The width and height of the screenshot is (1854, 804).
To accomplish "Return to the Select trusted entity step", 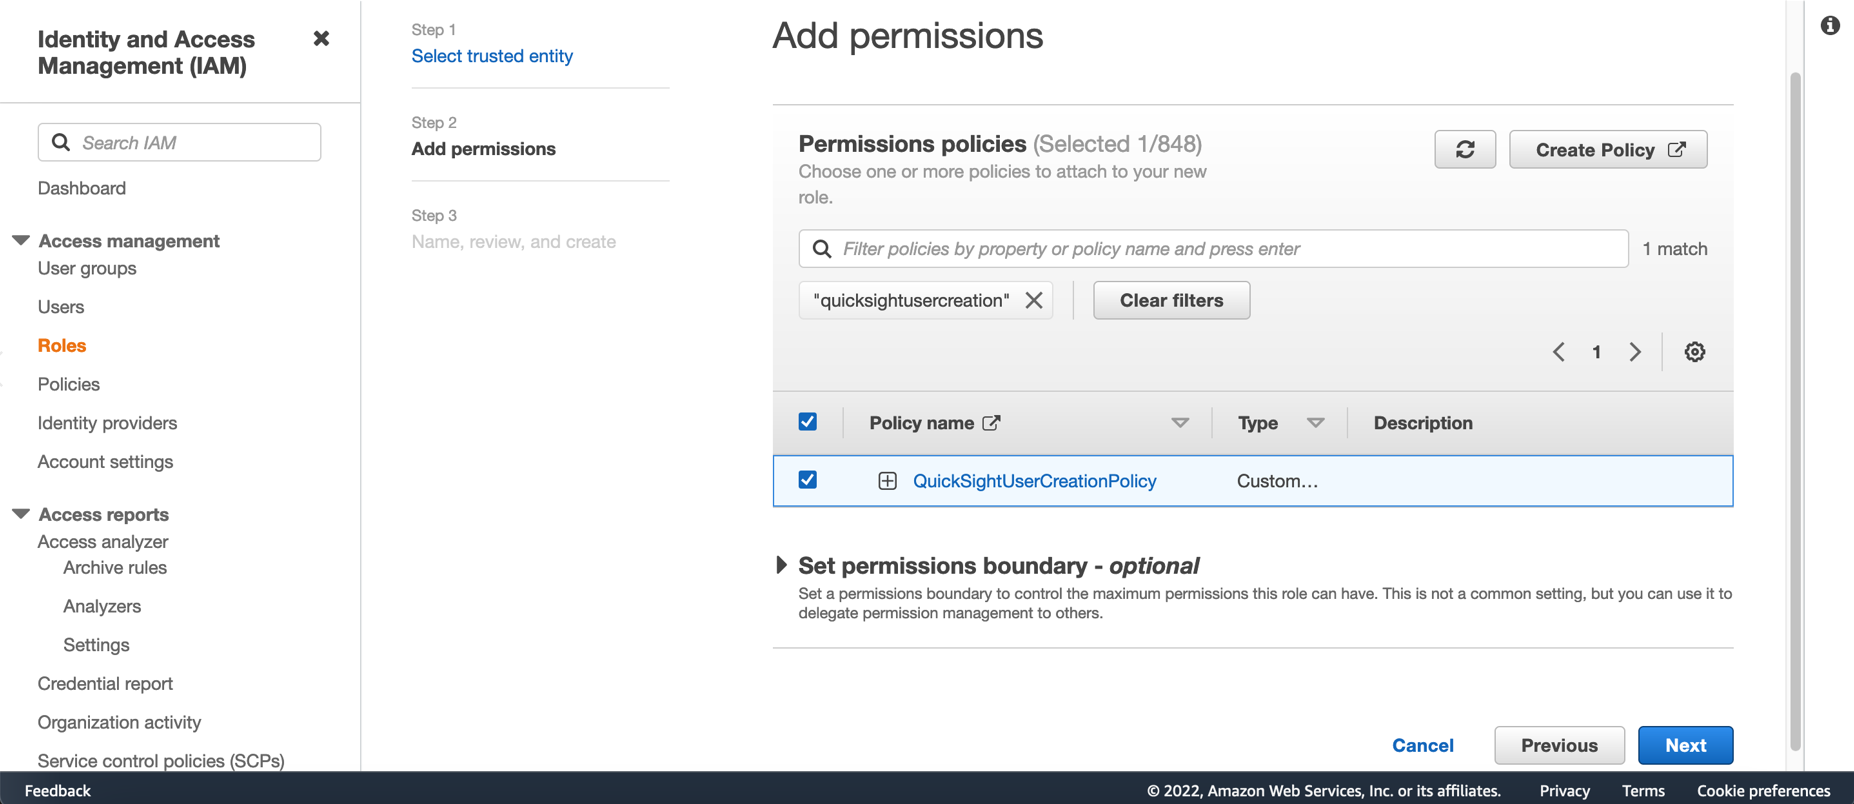I will point(492,56).
